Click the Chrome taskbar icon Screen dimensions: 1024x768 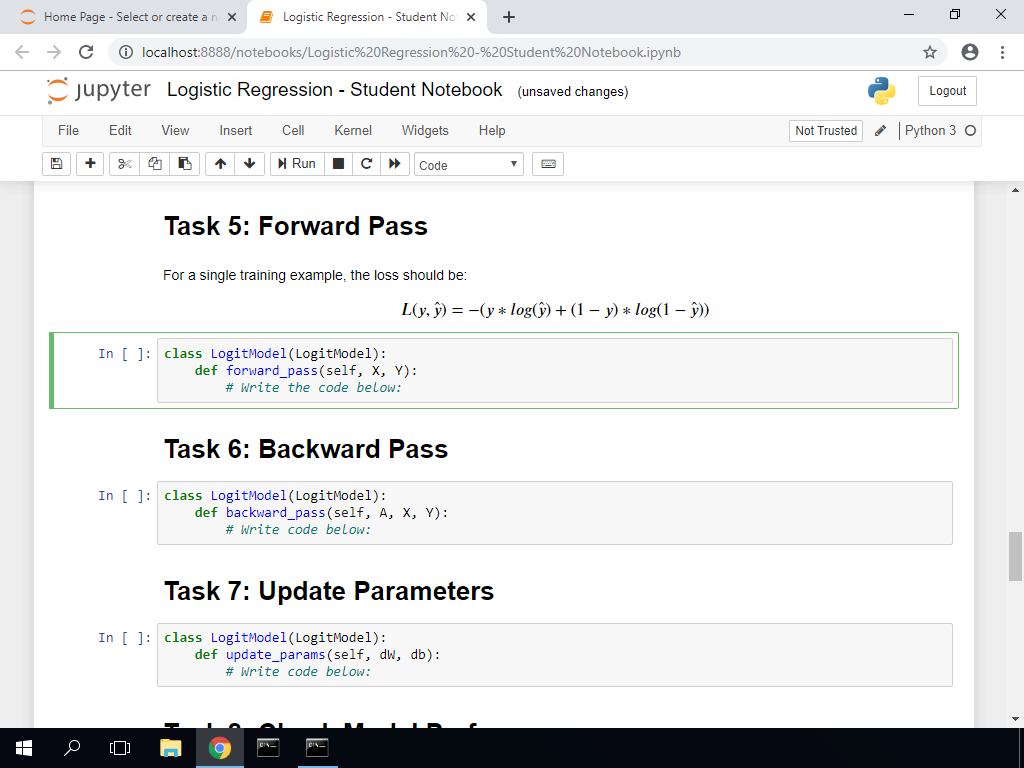click(219, 748)
